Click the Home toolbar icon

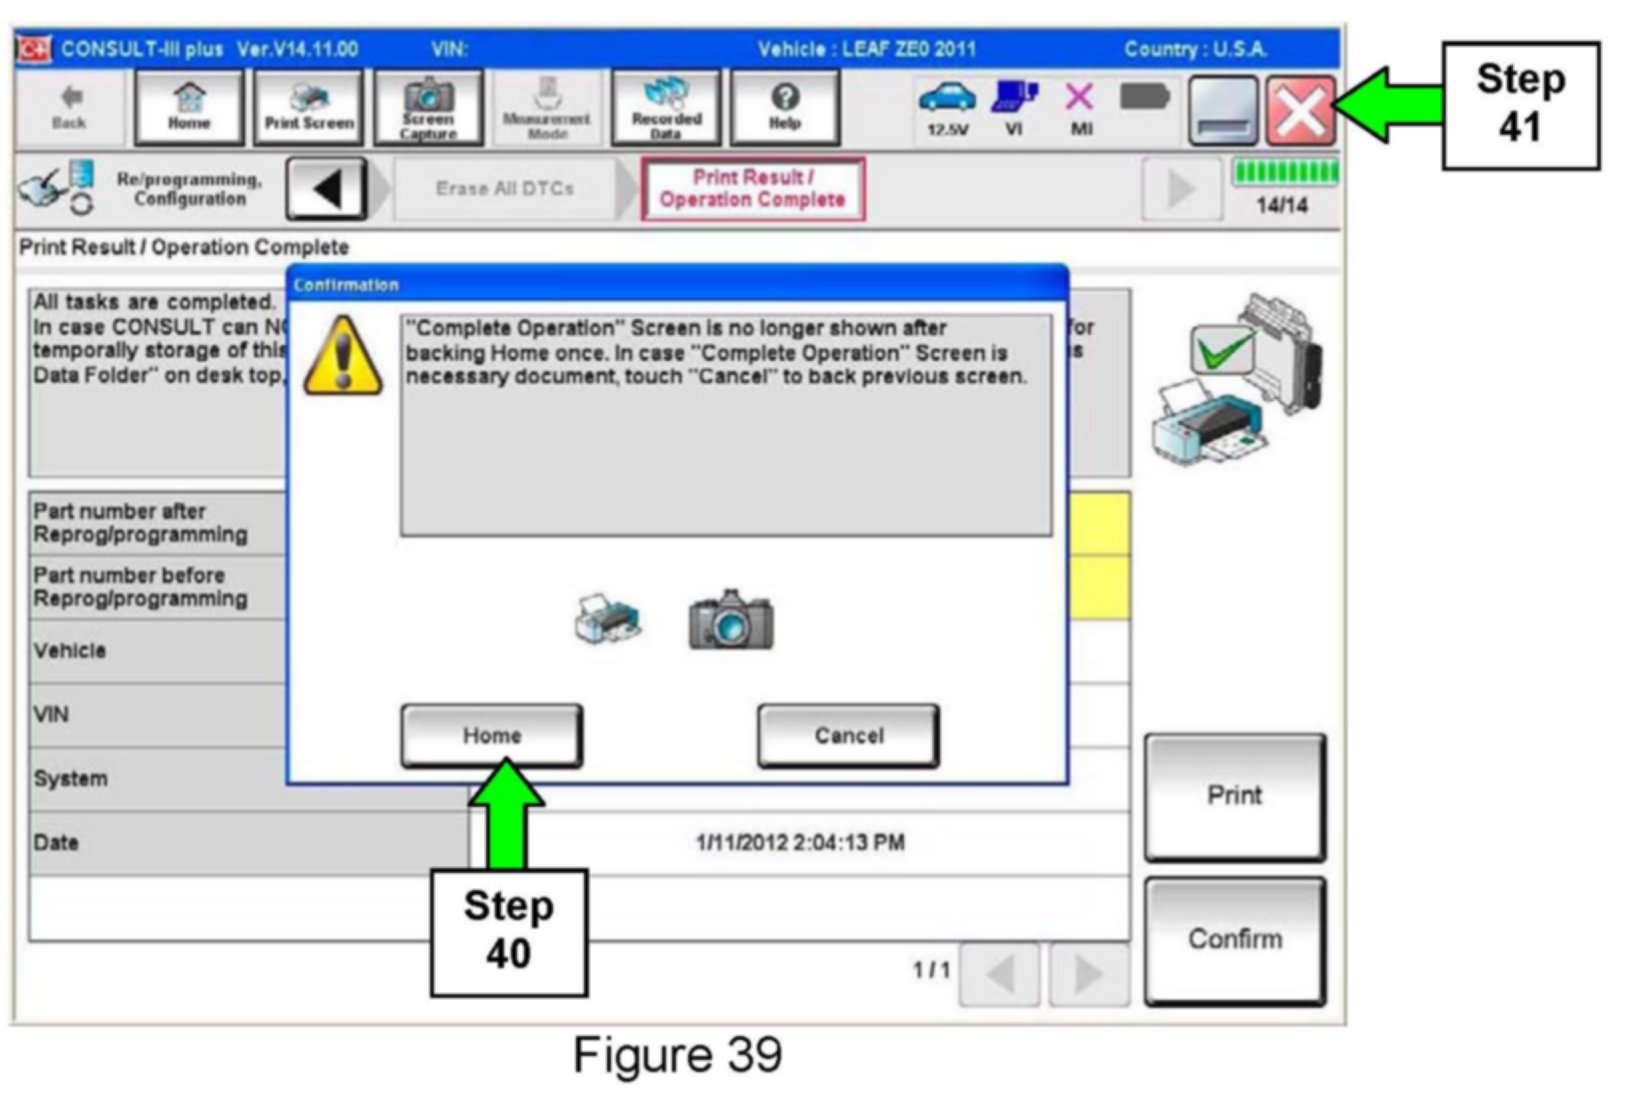pyautogui.click(x=188, y=107)
